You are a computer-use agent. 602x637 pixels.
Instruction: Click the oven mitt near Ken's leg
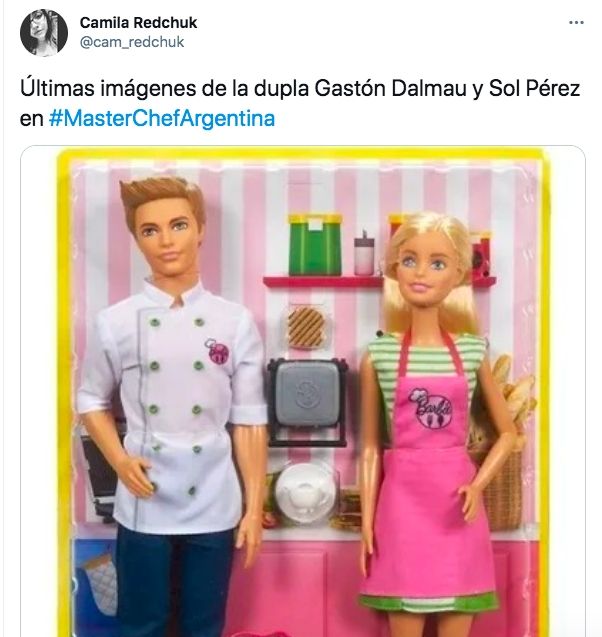(99, 583)
